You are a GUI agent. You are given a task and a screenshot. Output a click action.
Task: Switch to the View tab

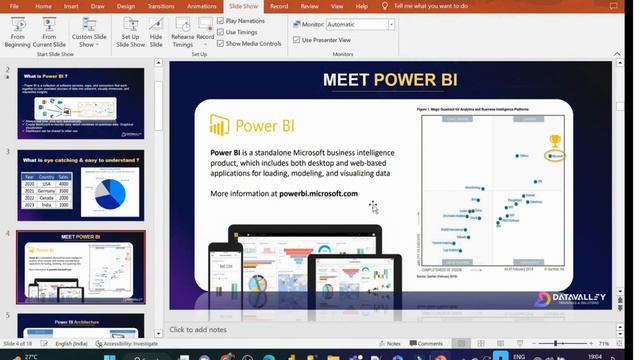(337, 6)
